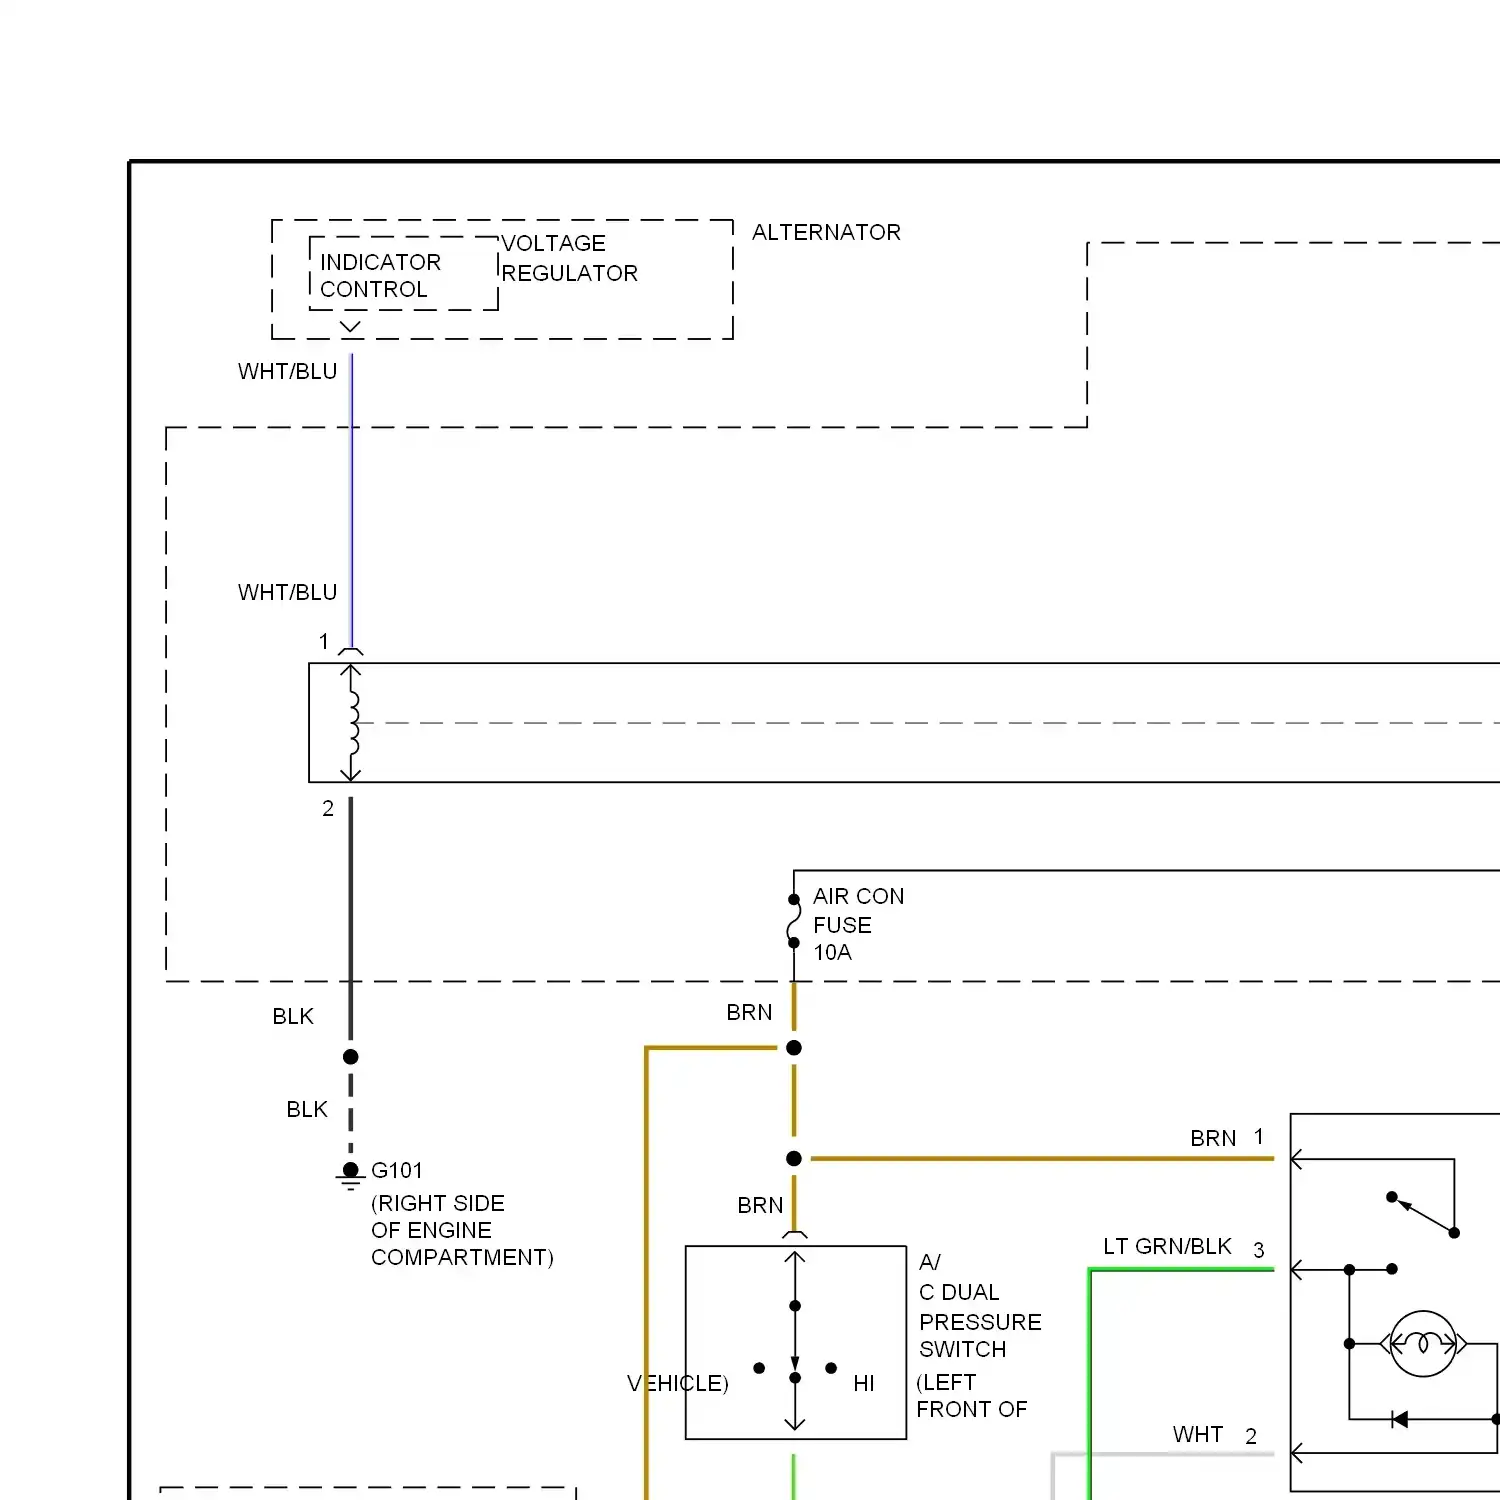1500x1500 pixels.
Task: Select the BRN label beside connector pin 1
Action: pos(1213,1138)
